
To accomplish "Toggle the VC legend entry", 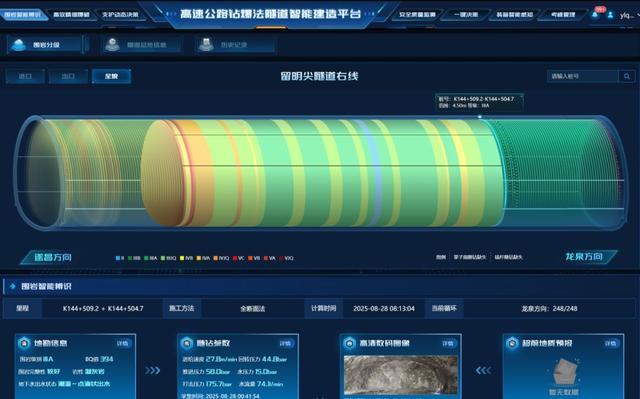I will [x=238, y=258].
